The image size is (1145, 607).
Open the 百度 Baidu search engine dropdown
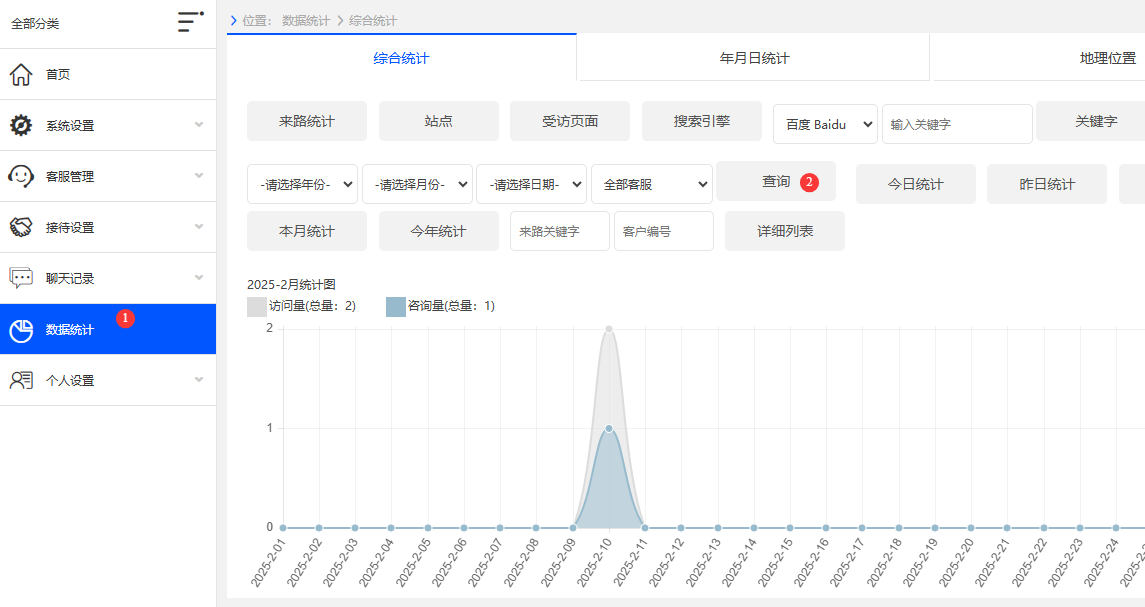click(825, 124)
